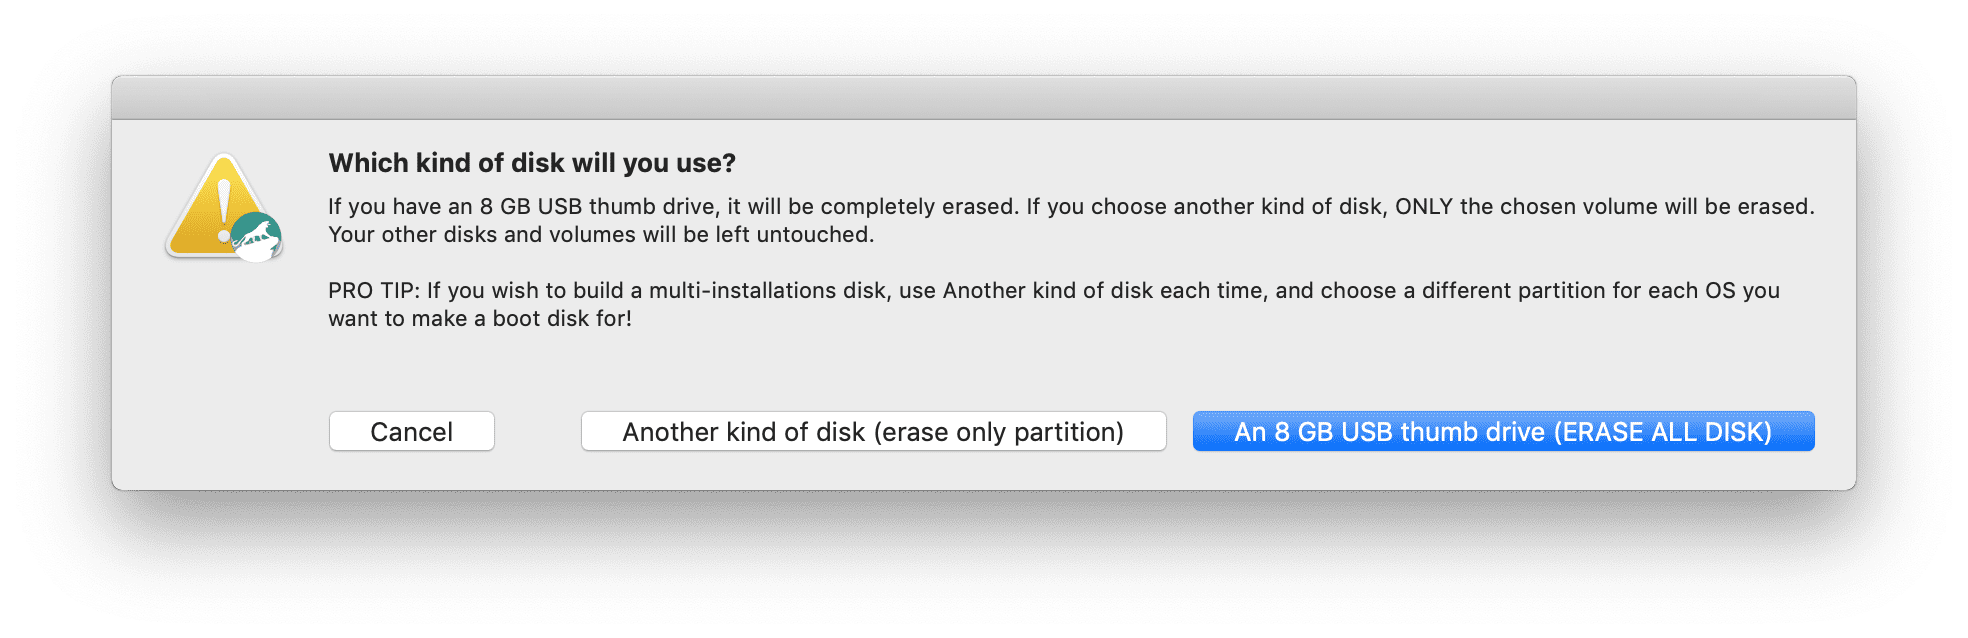
Task: Click the yellow warning triangle icon
Action: [217, 205]
